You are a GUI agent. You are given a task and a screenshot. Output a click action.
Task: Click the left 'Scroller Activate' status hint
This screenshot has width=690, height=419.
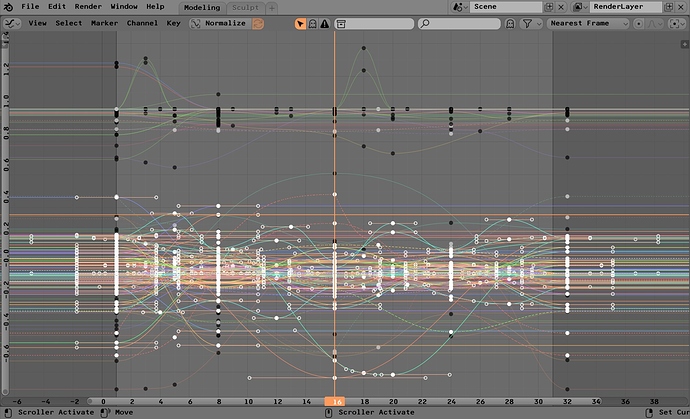click(56, 412)
